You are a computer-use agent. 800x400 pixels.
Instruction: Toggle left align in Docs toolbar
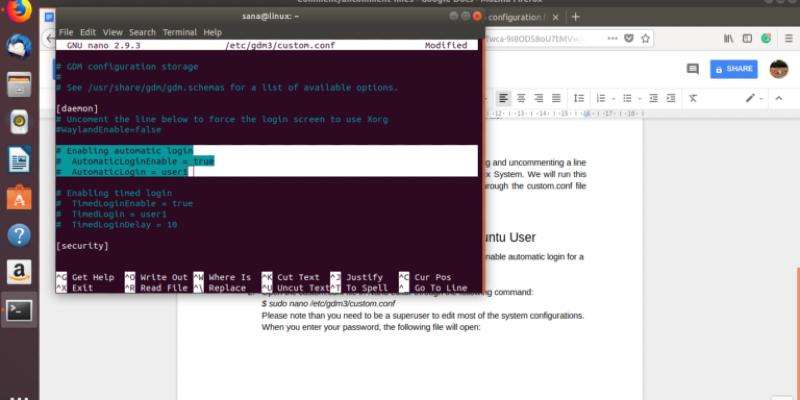coord(504,98)
